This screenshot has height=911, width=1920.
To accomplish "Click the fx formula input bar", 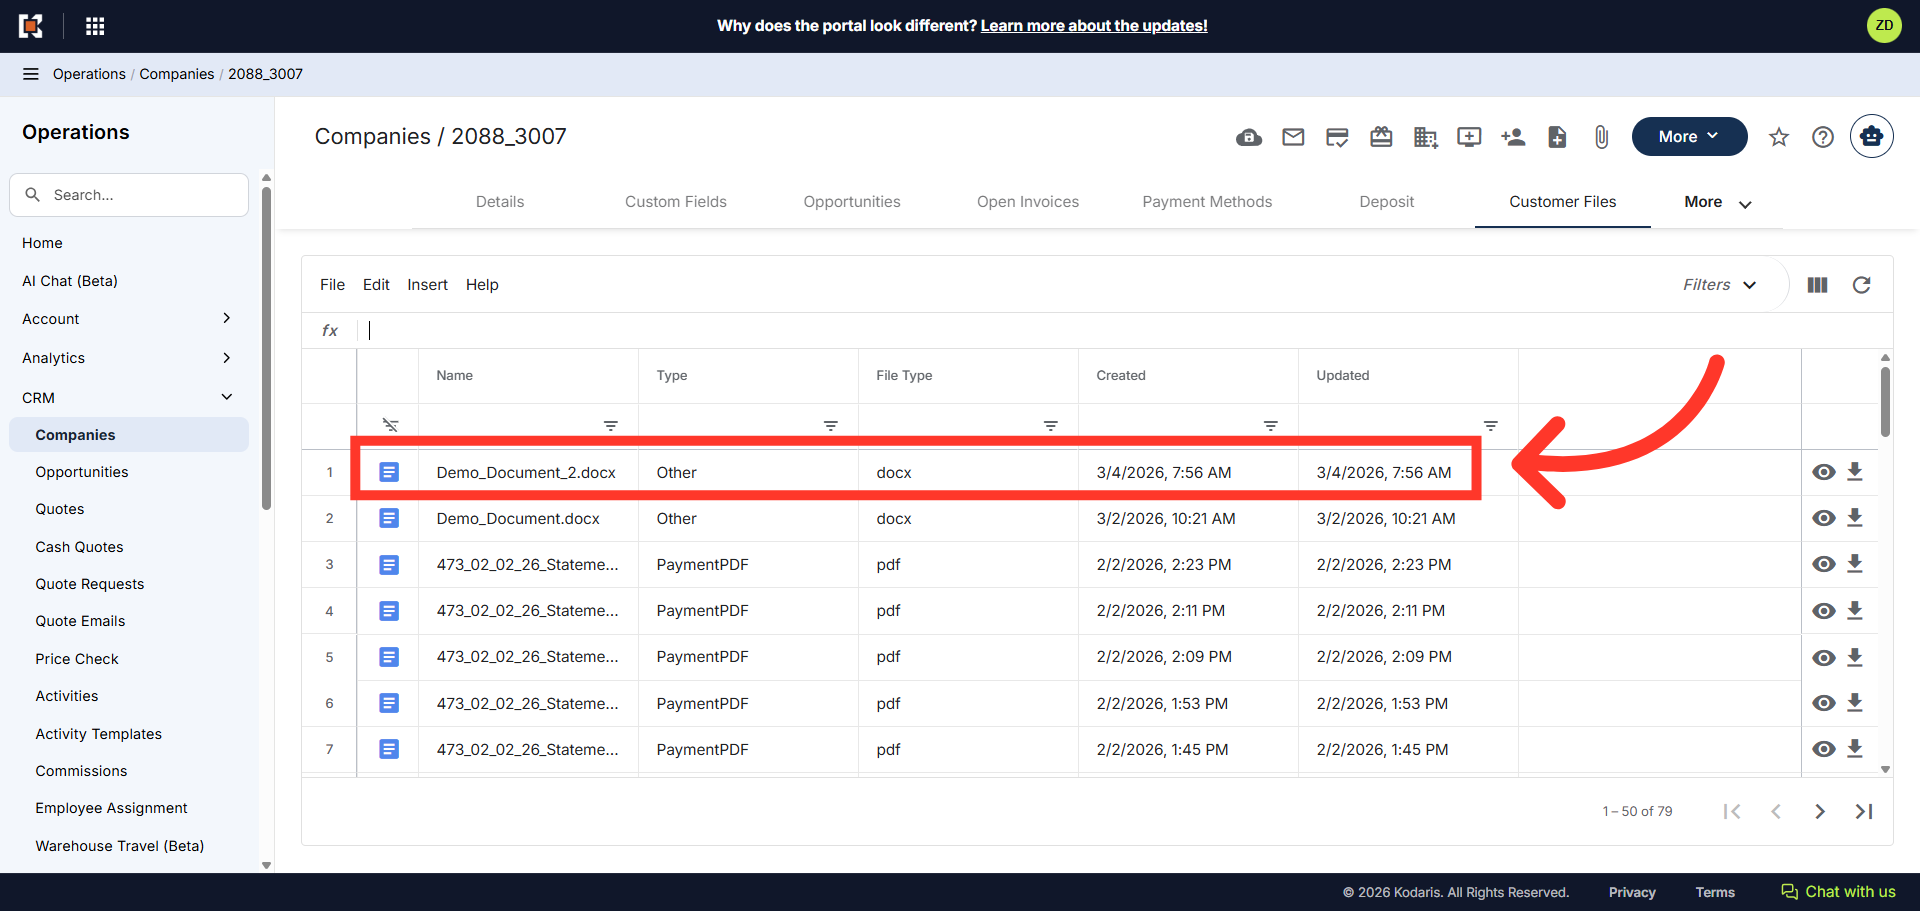I will [1125, 331].
